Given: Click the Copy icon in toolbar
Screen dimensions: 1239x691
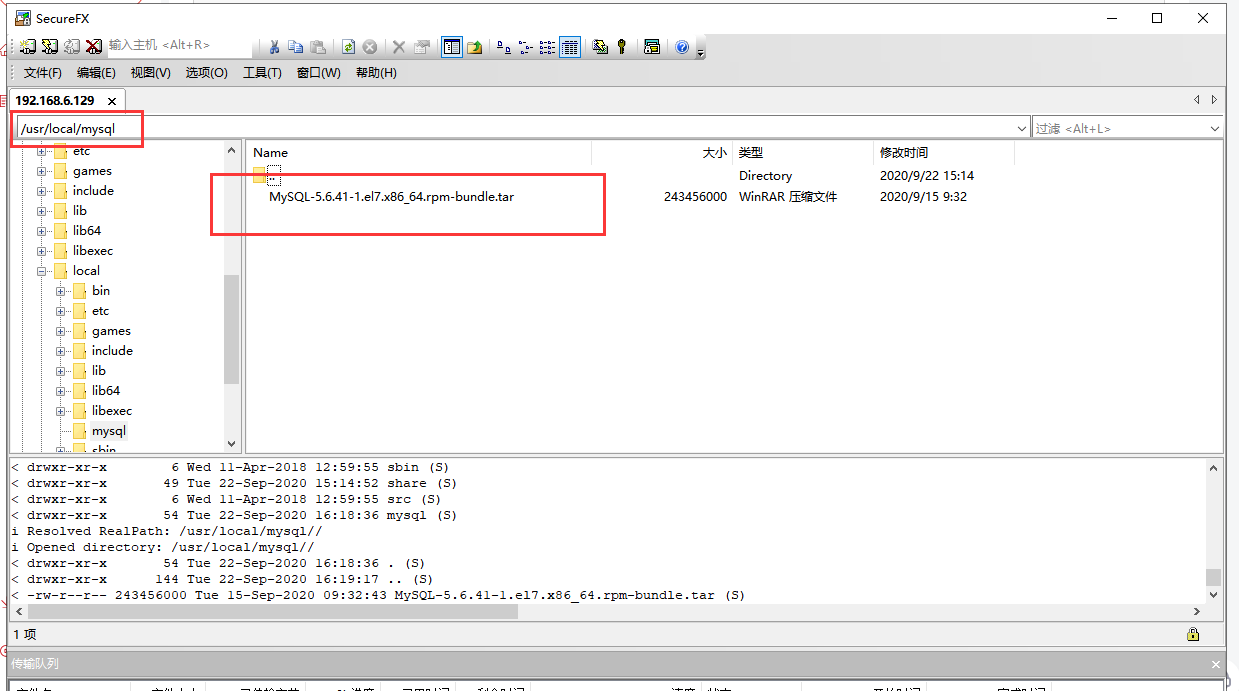Looking at the screenshot, I should (x=295, y=46).
